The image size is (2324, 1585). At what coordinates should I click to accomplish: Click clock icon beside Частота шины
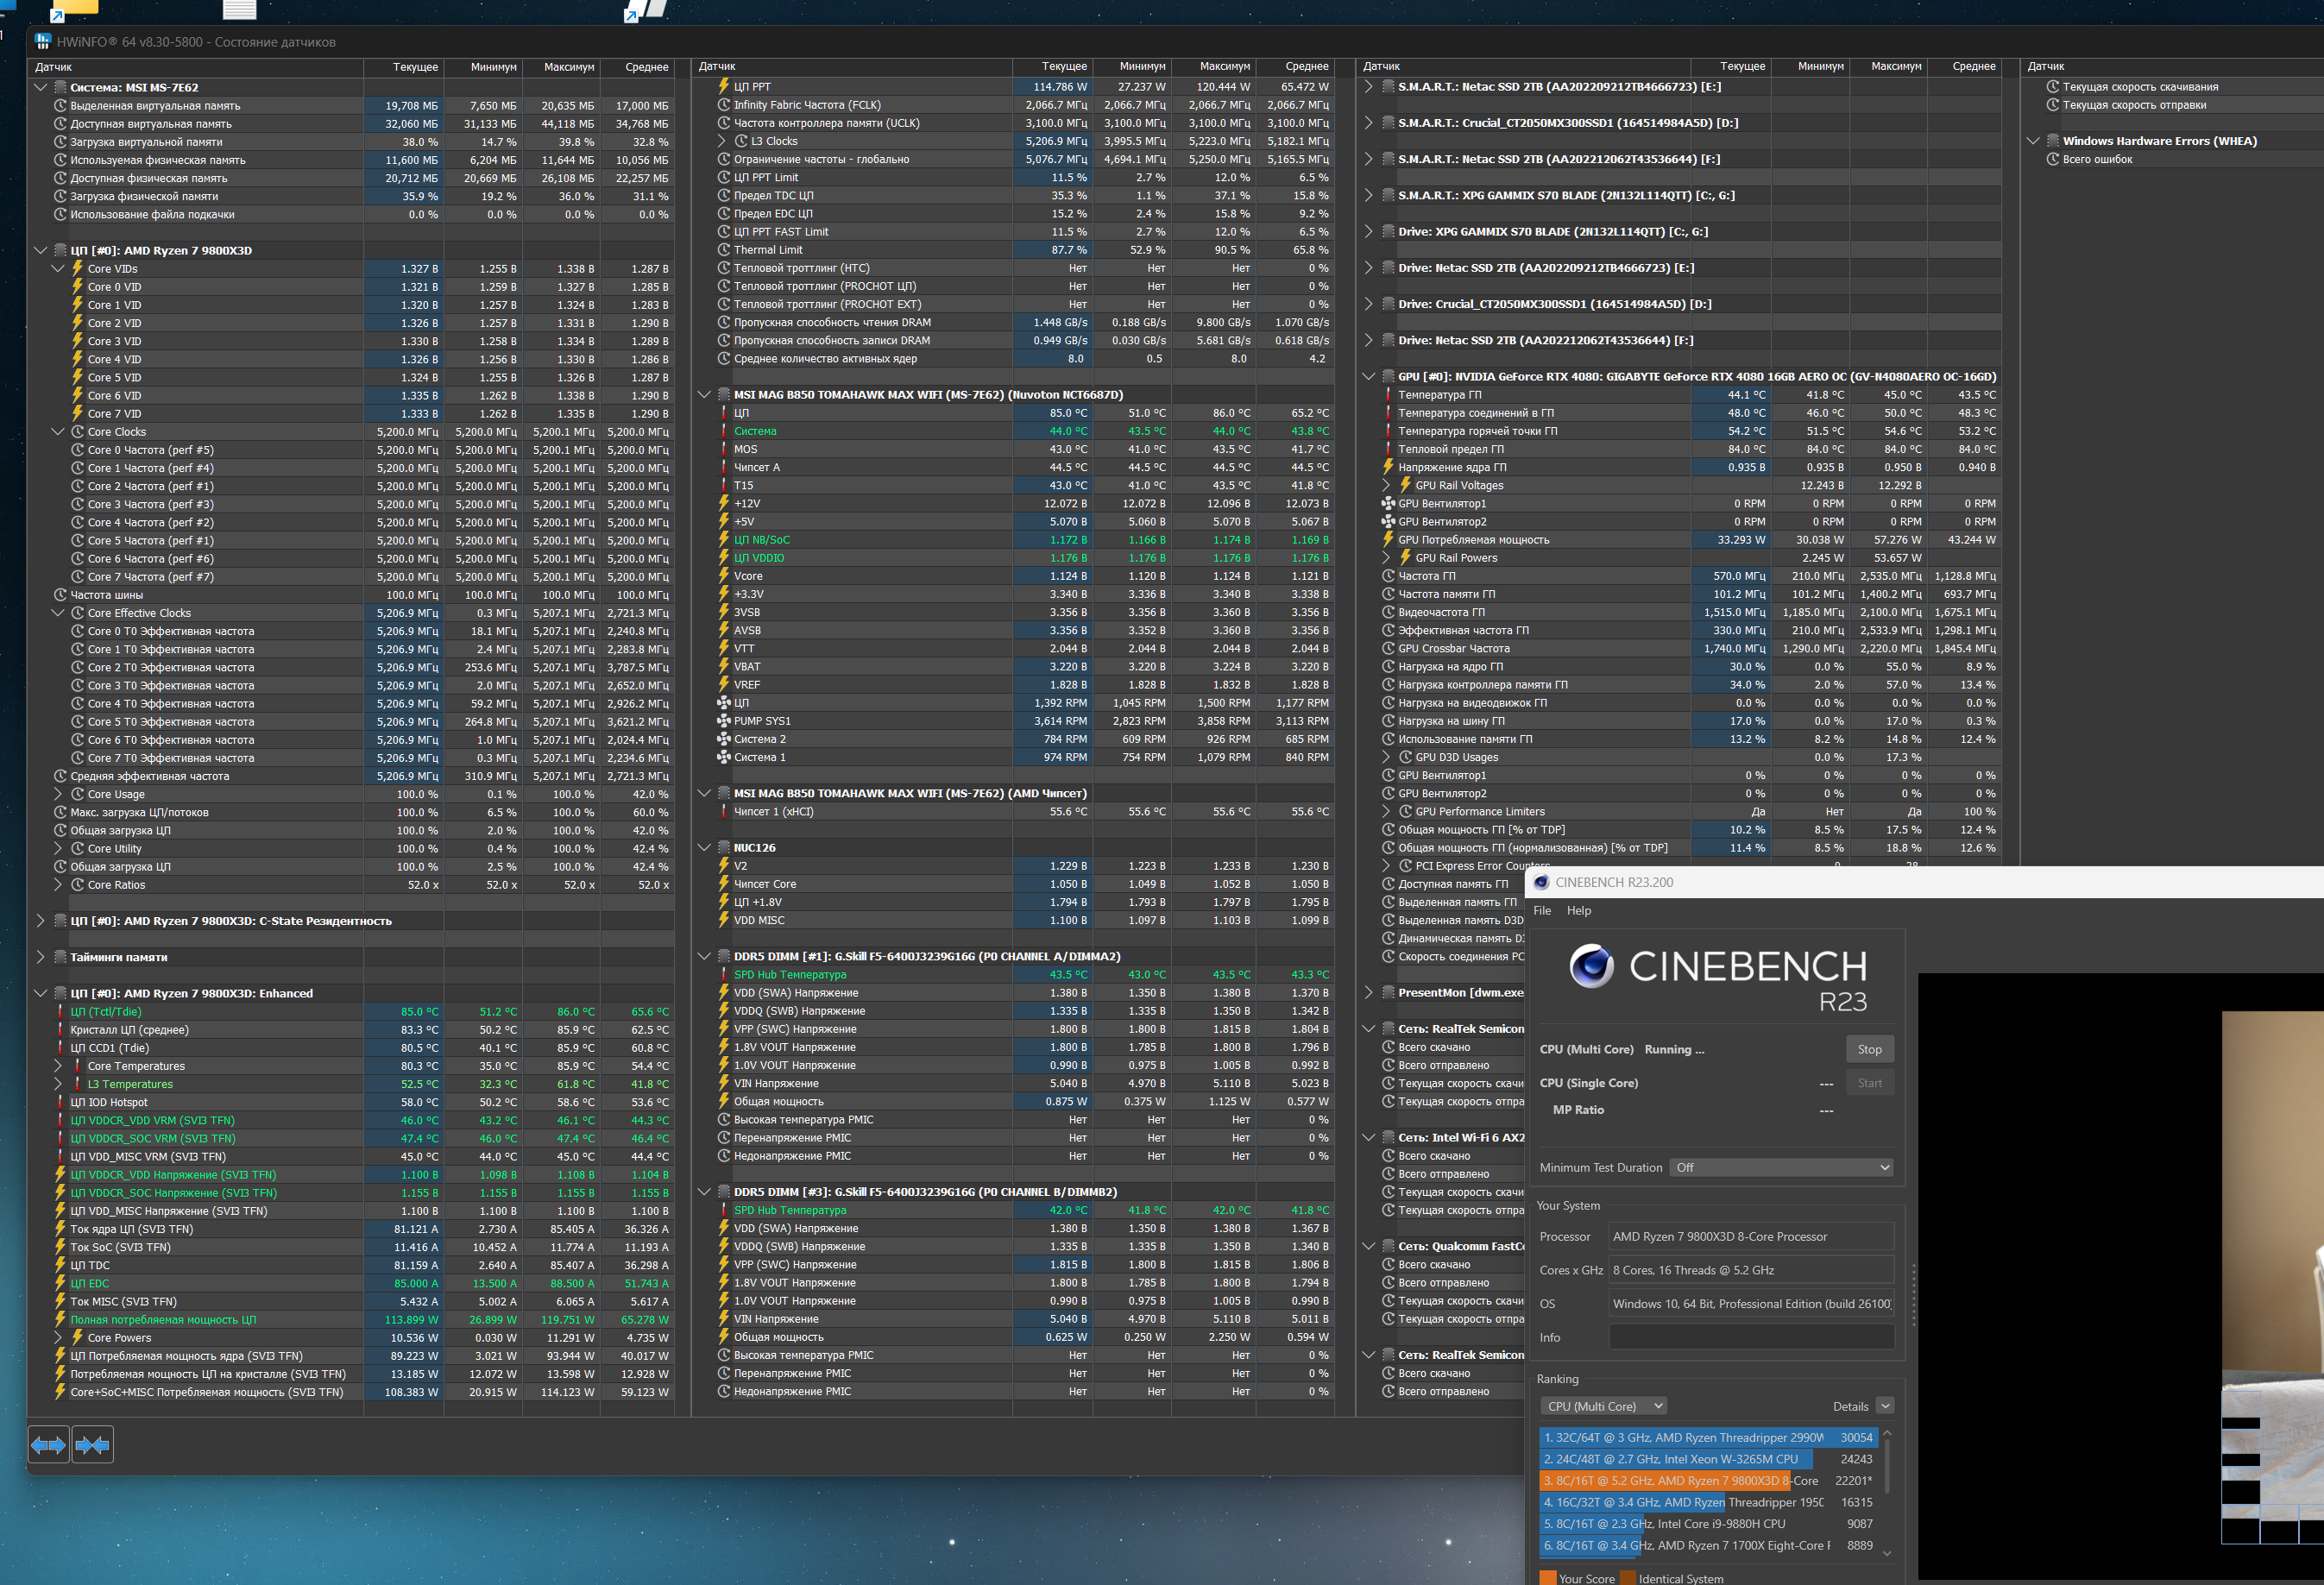pos(60,595)
